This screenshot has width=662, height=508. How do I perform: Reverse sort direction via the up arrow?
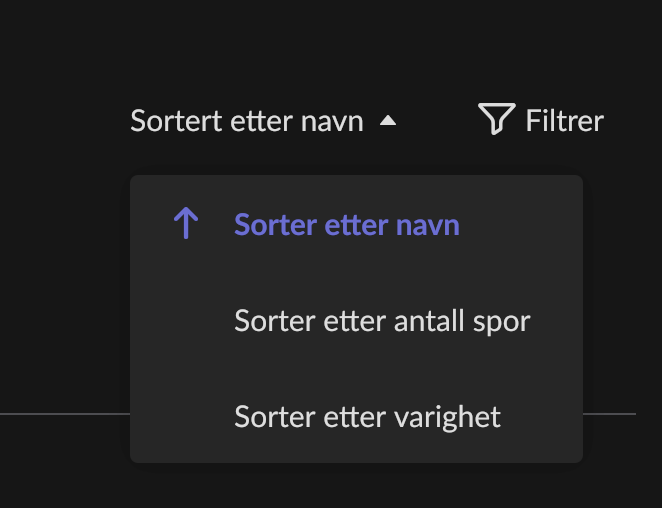pyautogui.click(x=186, y=224)
